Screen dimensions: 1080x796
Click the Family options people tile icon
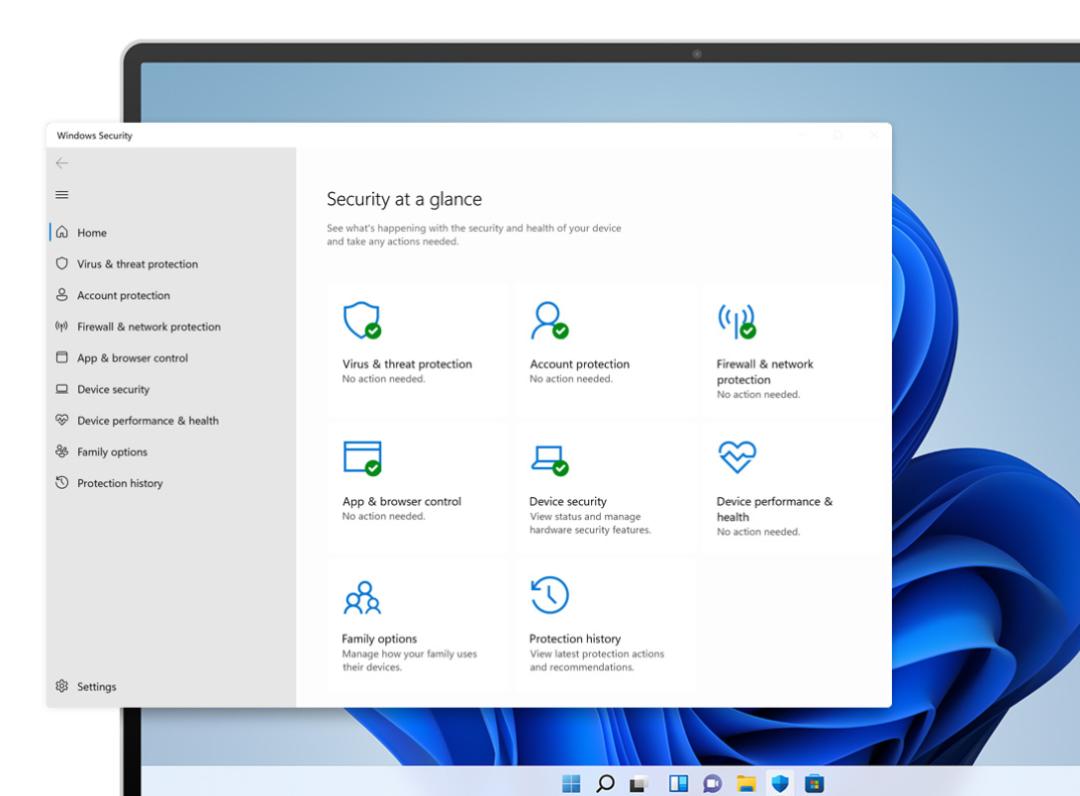(361, 597)
